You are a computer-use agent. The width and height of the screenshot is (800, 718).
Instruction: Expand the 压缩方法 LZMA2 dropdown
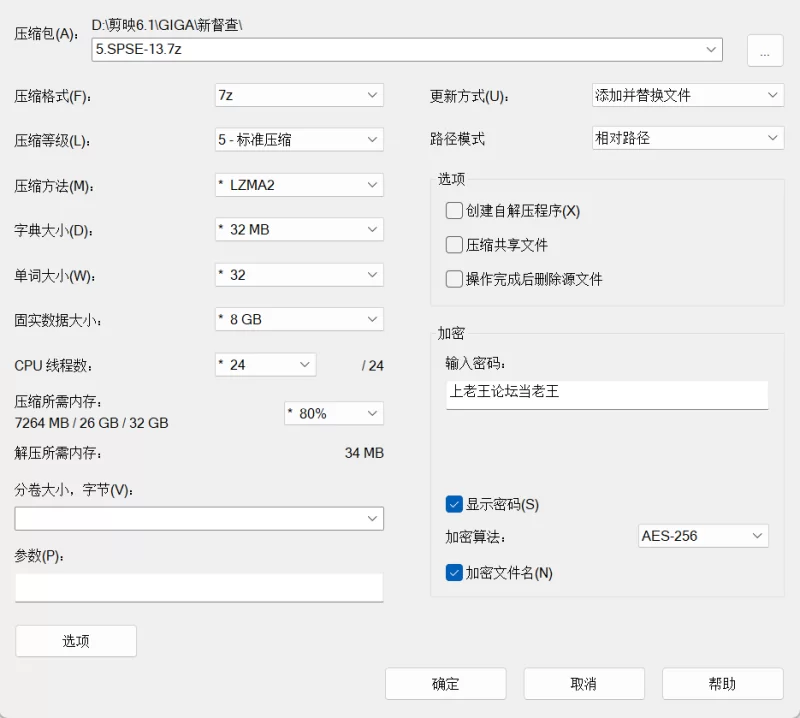point(299,185)
